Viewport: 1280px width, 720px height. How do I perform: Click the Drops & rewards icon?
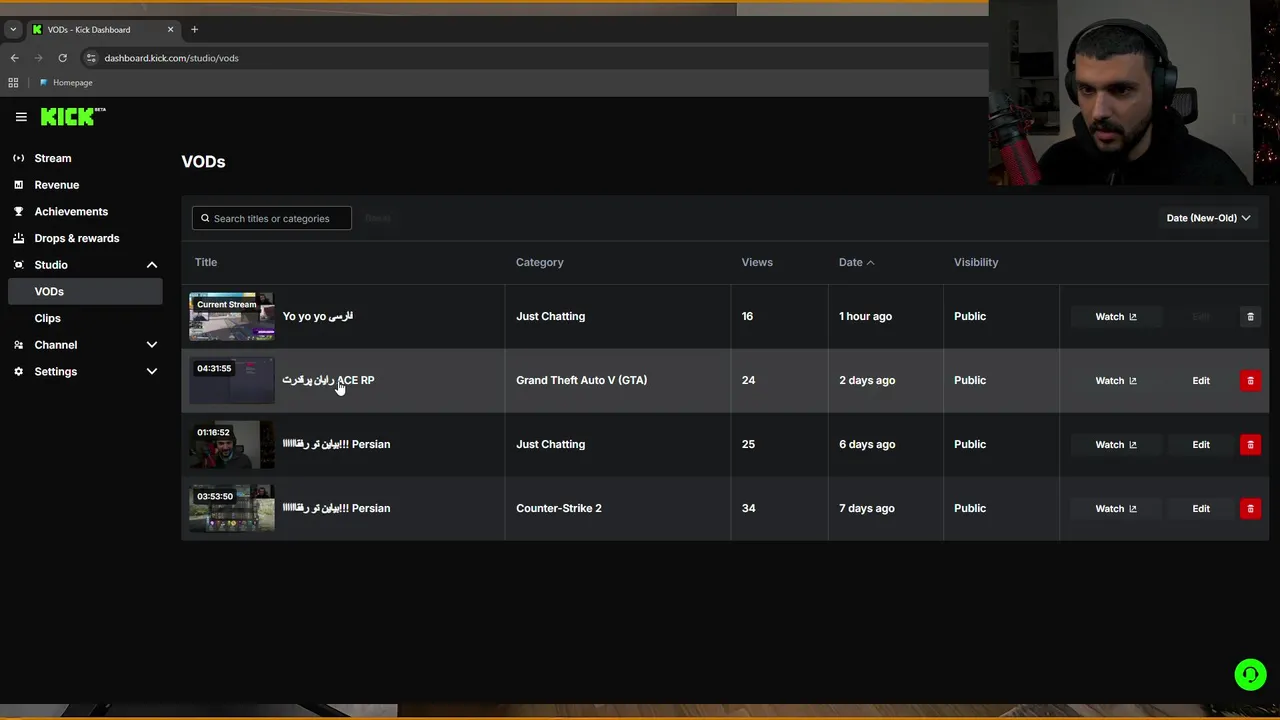pyautogui.click(x=19, y=238)
